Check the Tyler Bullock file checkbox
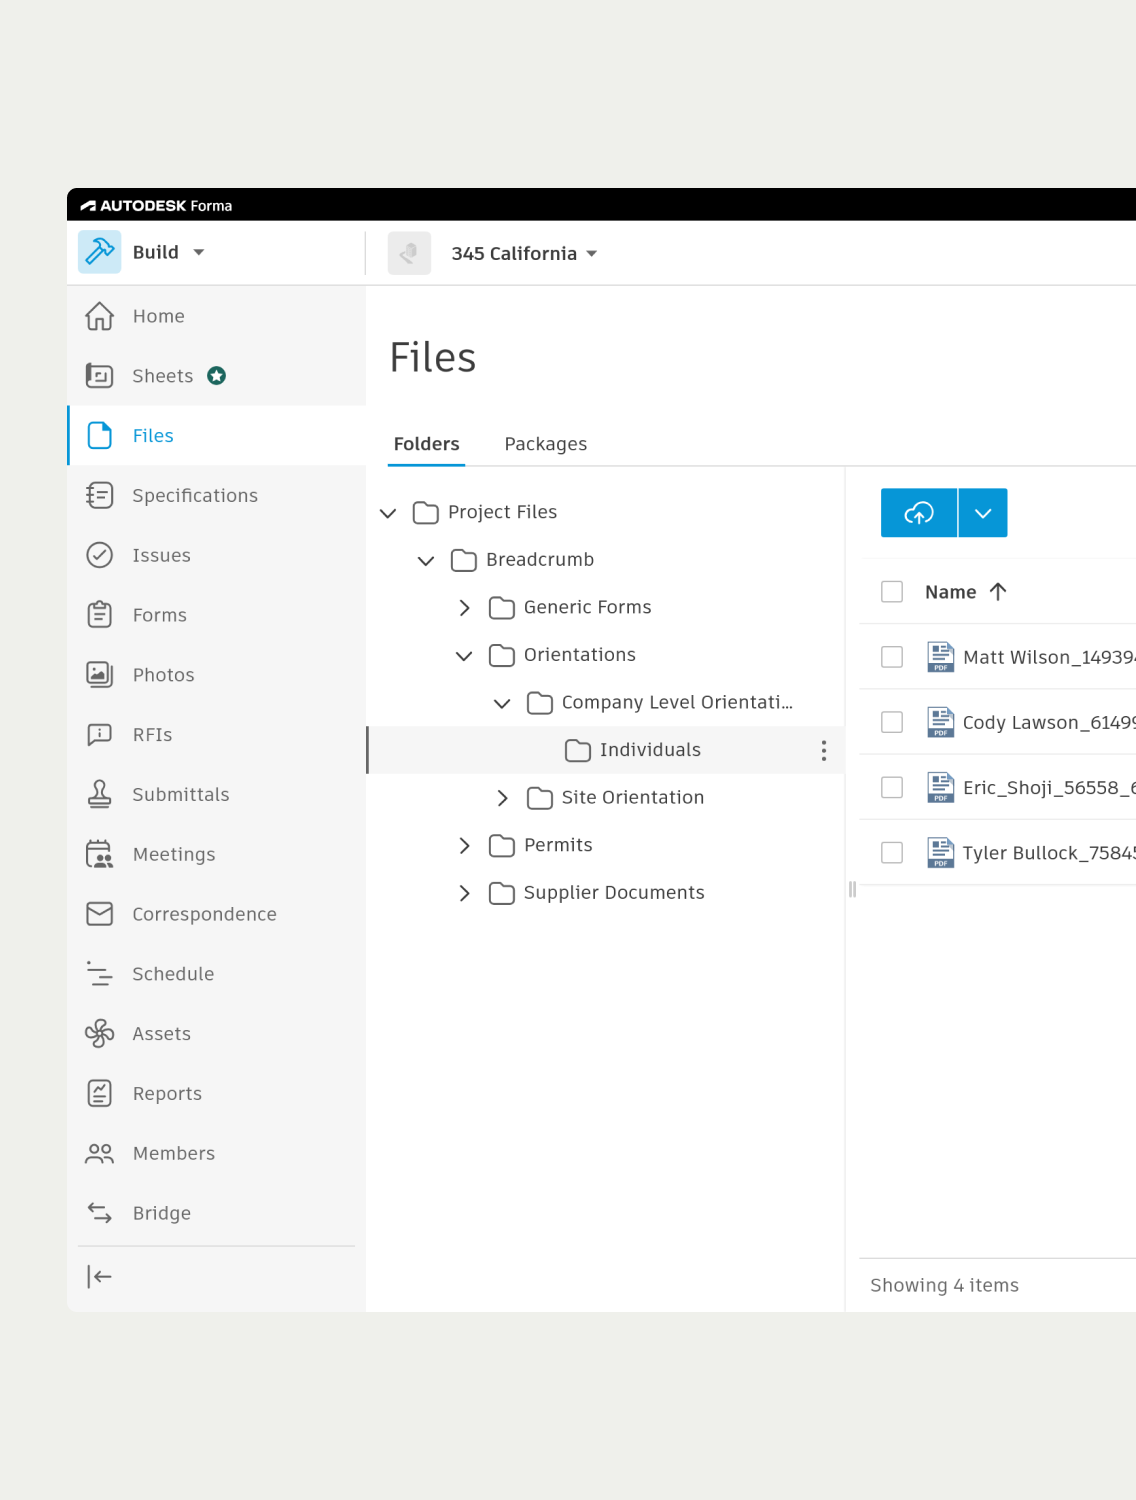The height and width of the screenshot is (1500, 1136). pyautogui.click(x=892, y=852)
